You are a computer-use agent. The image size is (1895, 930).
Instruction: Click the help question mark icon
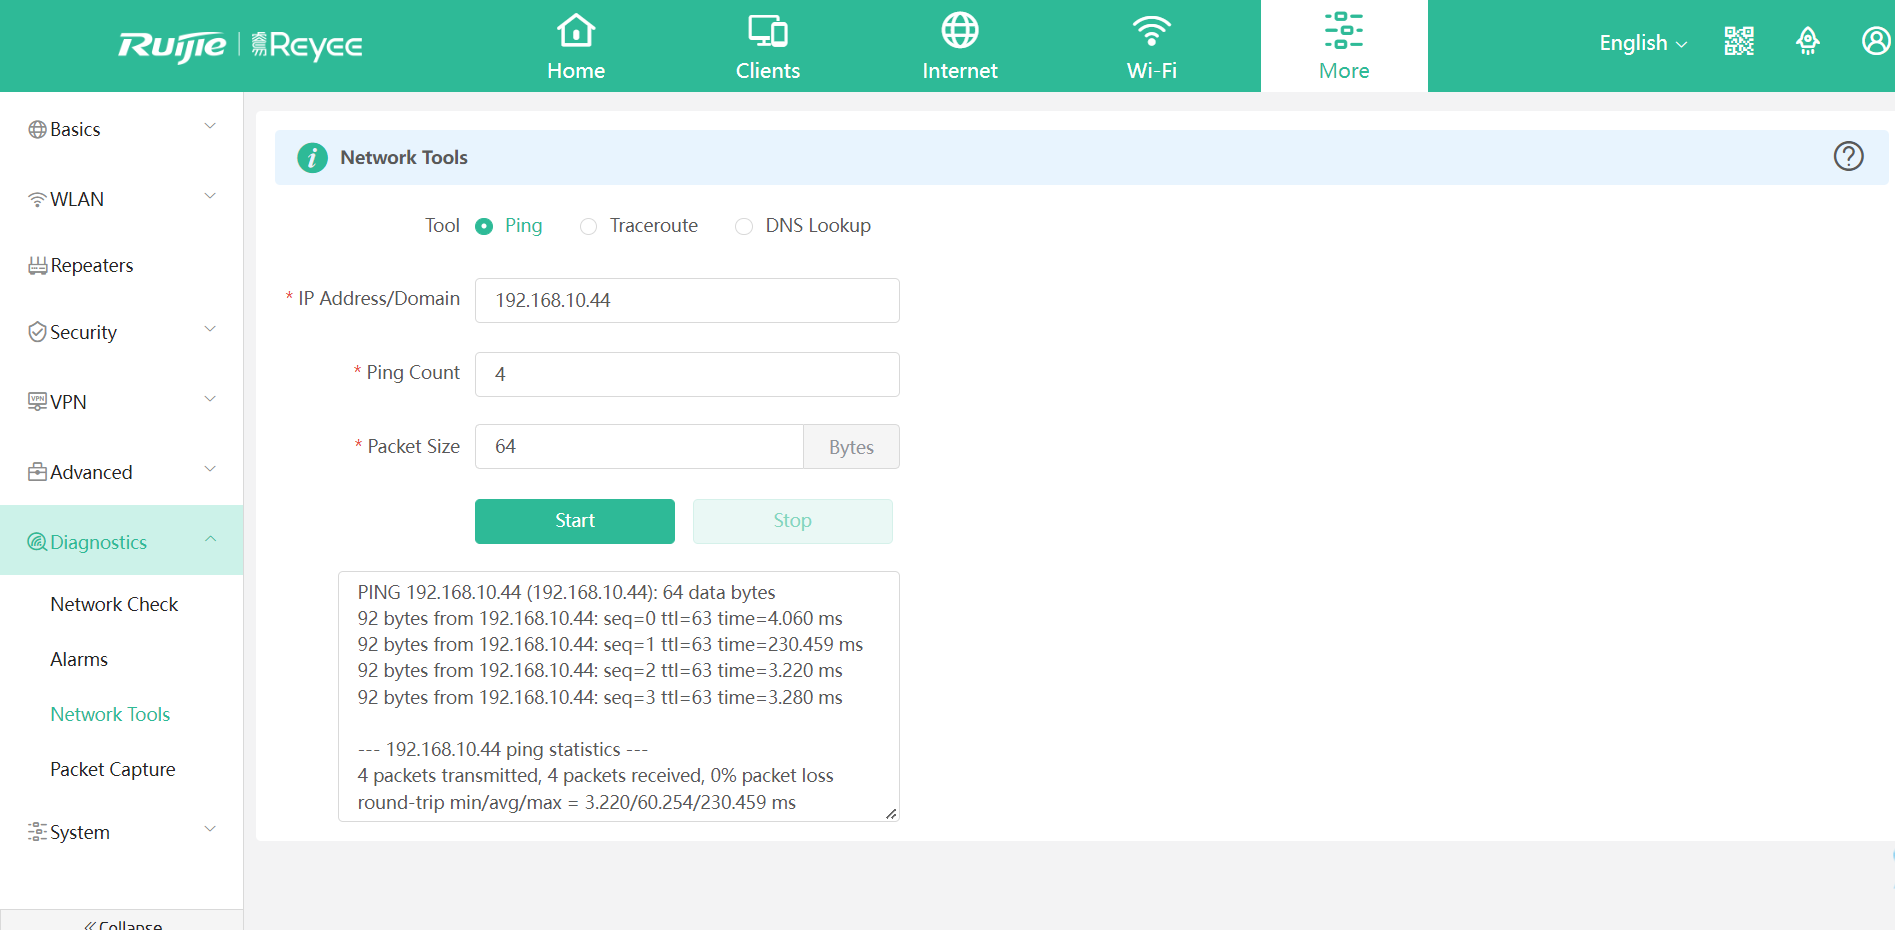click(x=1848, y=157)
